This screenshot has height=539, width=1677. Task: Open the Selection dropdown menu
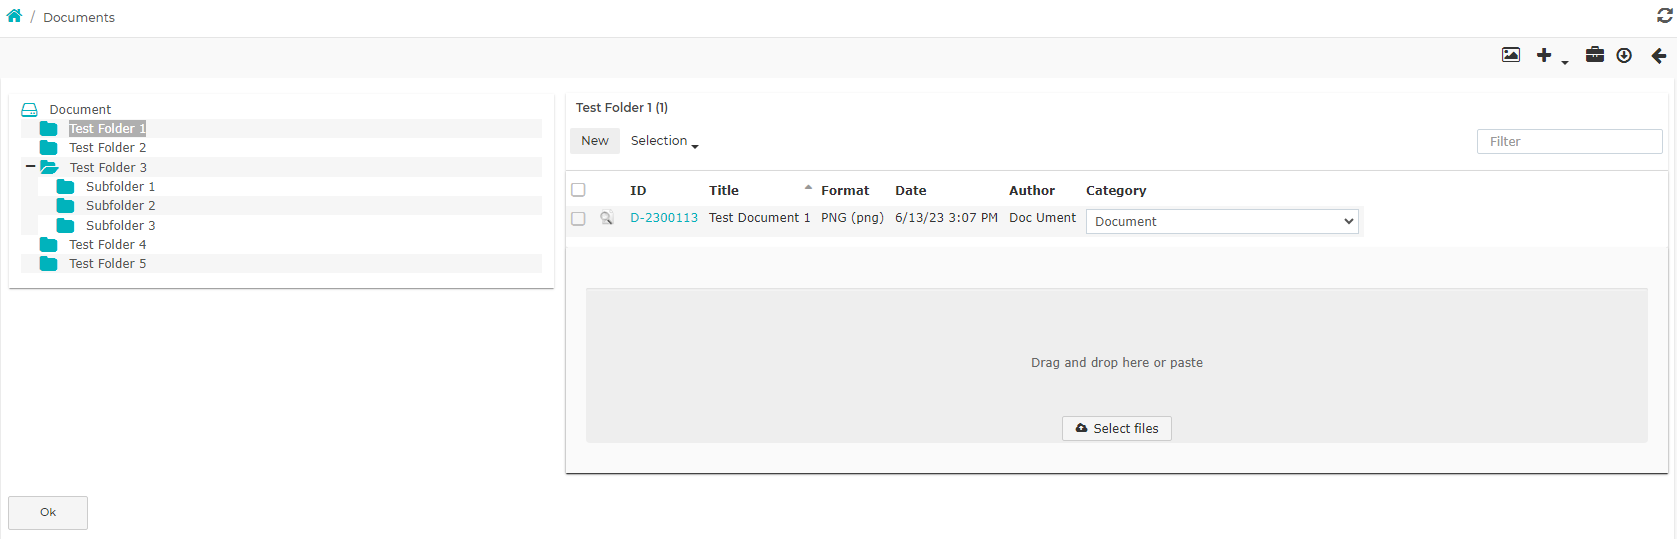coord(664,141)
